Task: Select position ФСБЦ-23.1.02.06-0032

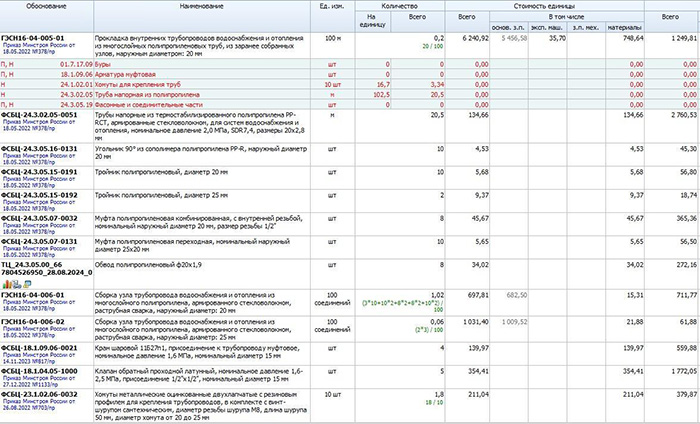Action: pos(39,394)
